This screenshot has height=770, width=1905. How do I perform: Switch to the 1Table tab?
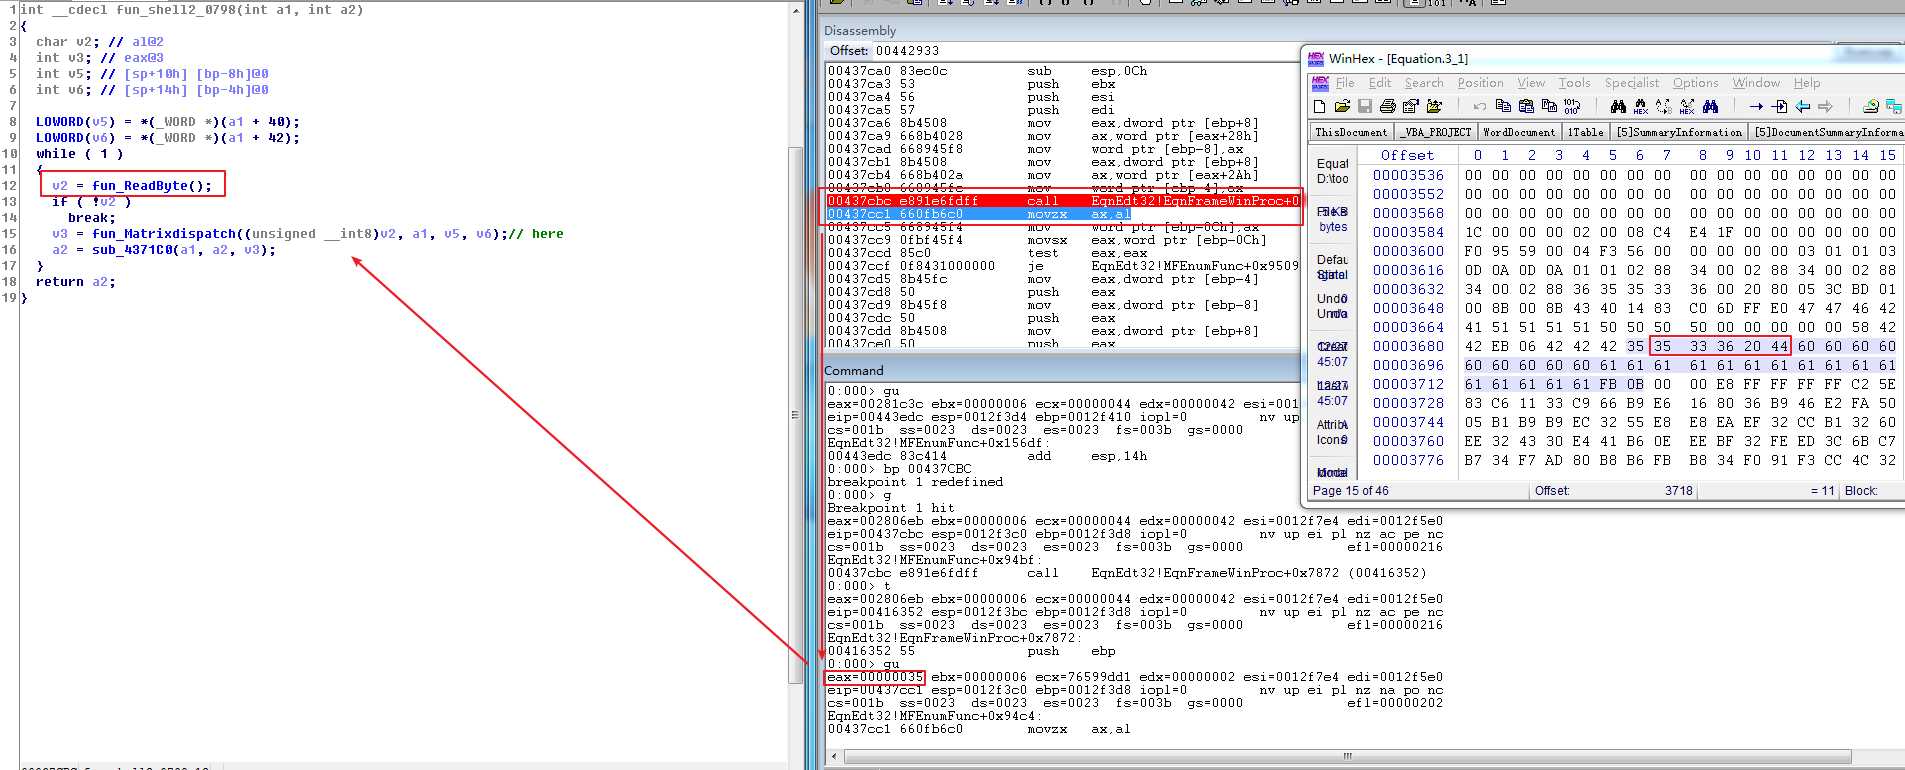(1586, 132)
